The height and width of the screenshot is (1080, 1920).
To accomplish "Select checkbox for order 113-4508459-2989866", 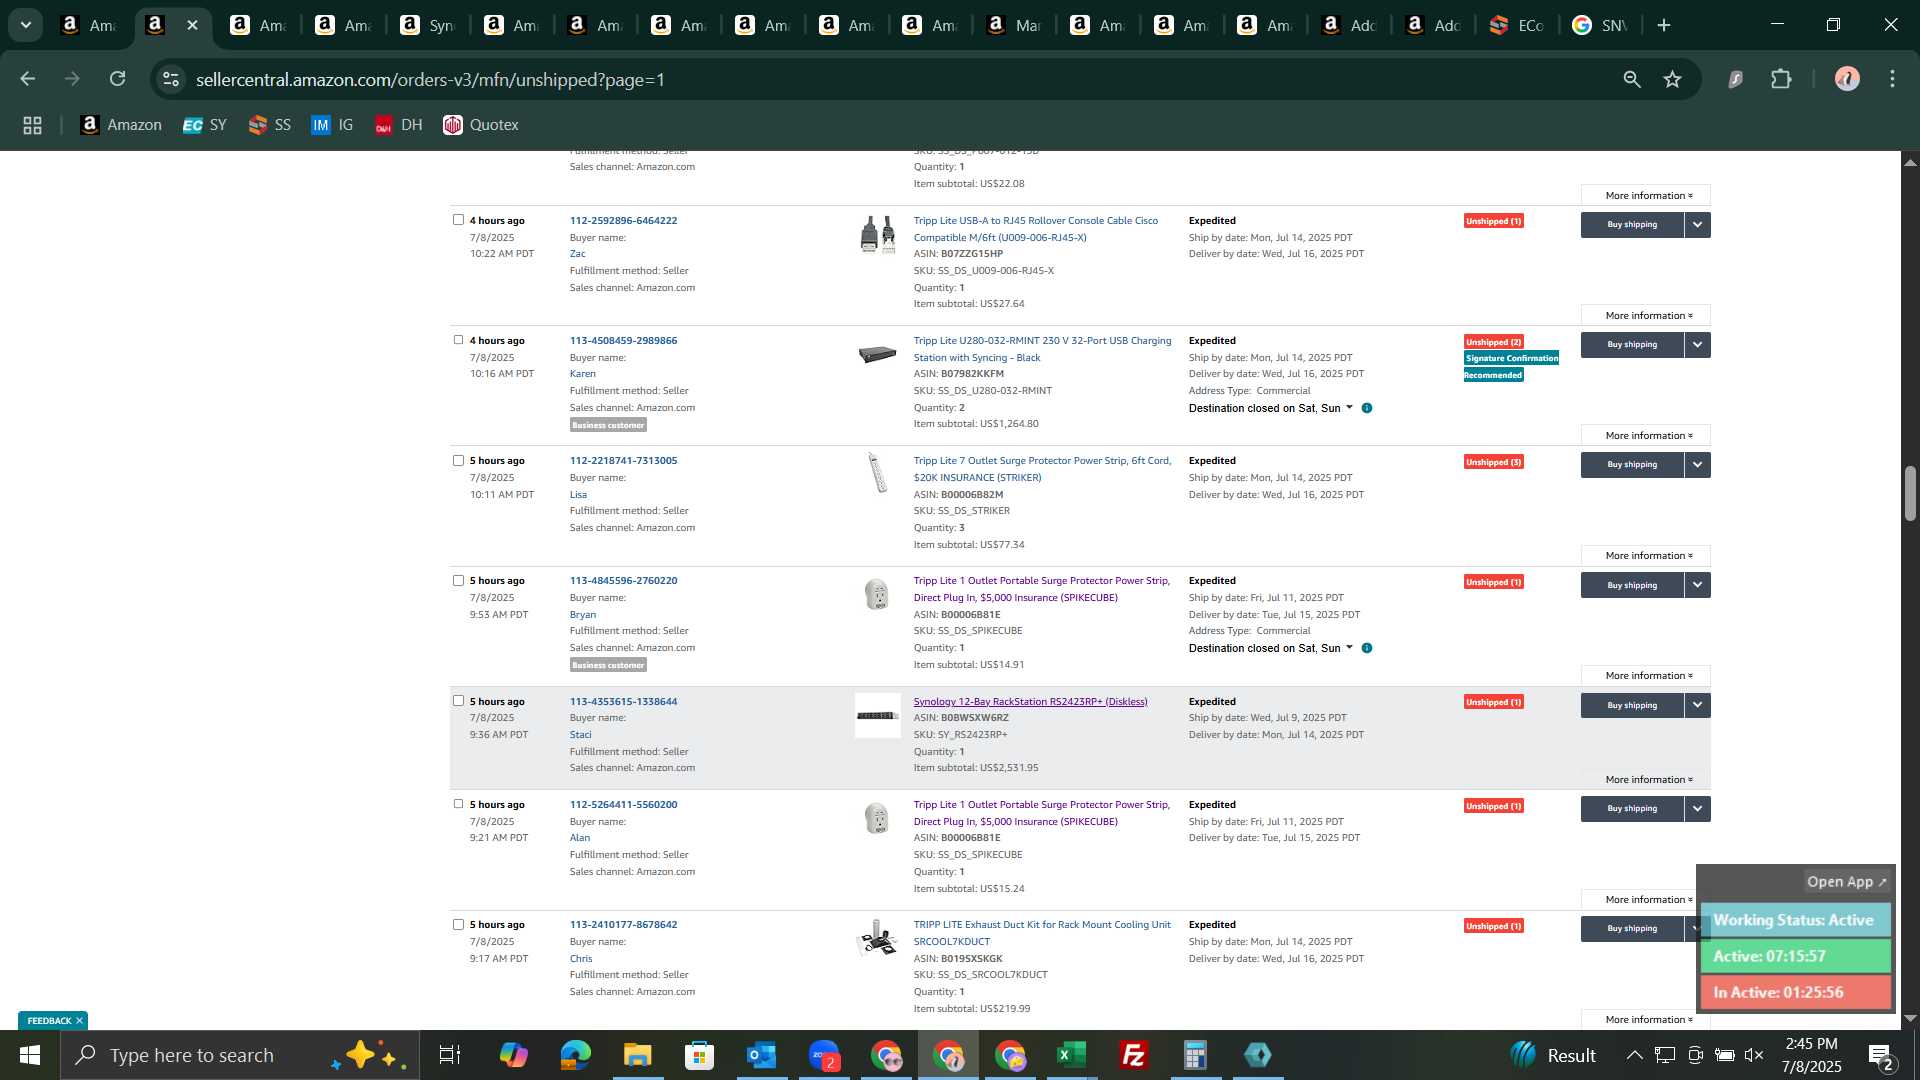I will [458, 340].
